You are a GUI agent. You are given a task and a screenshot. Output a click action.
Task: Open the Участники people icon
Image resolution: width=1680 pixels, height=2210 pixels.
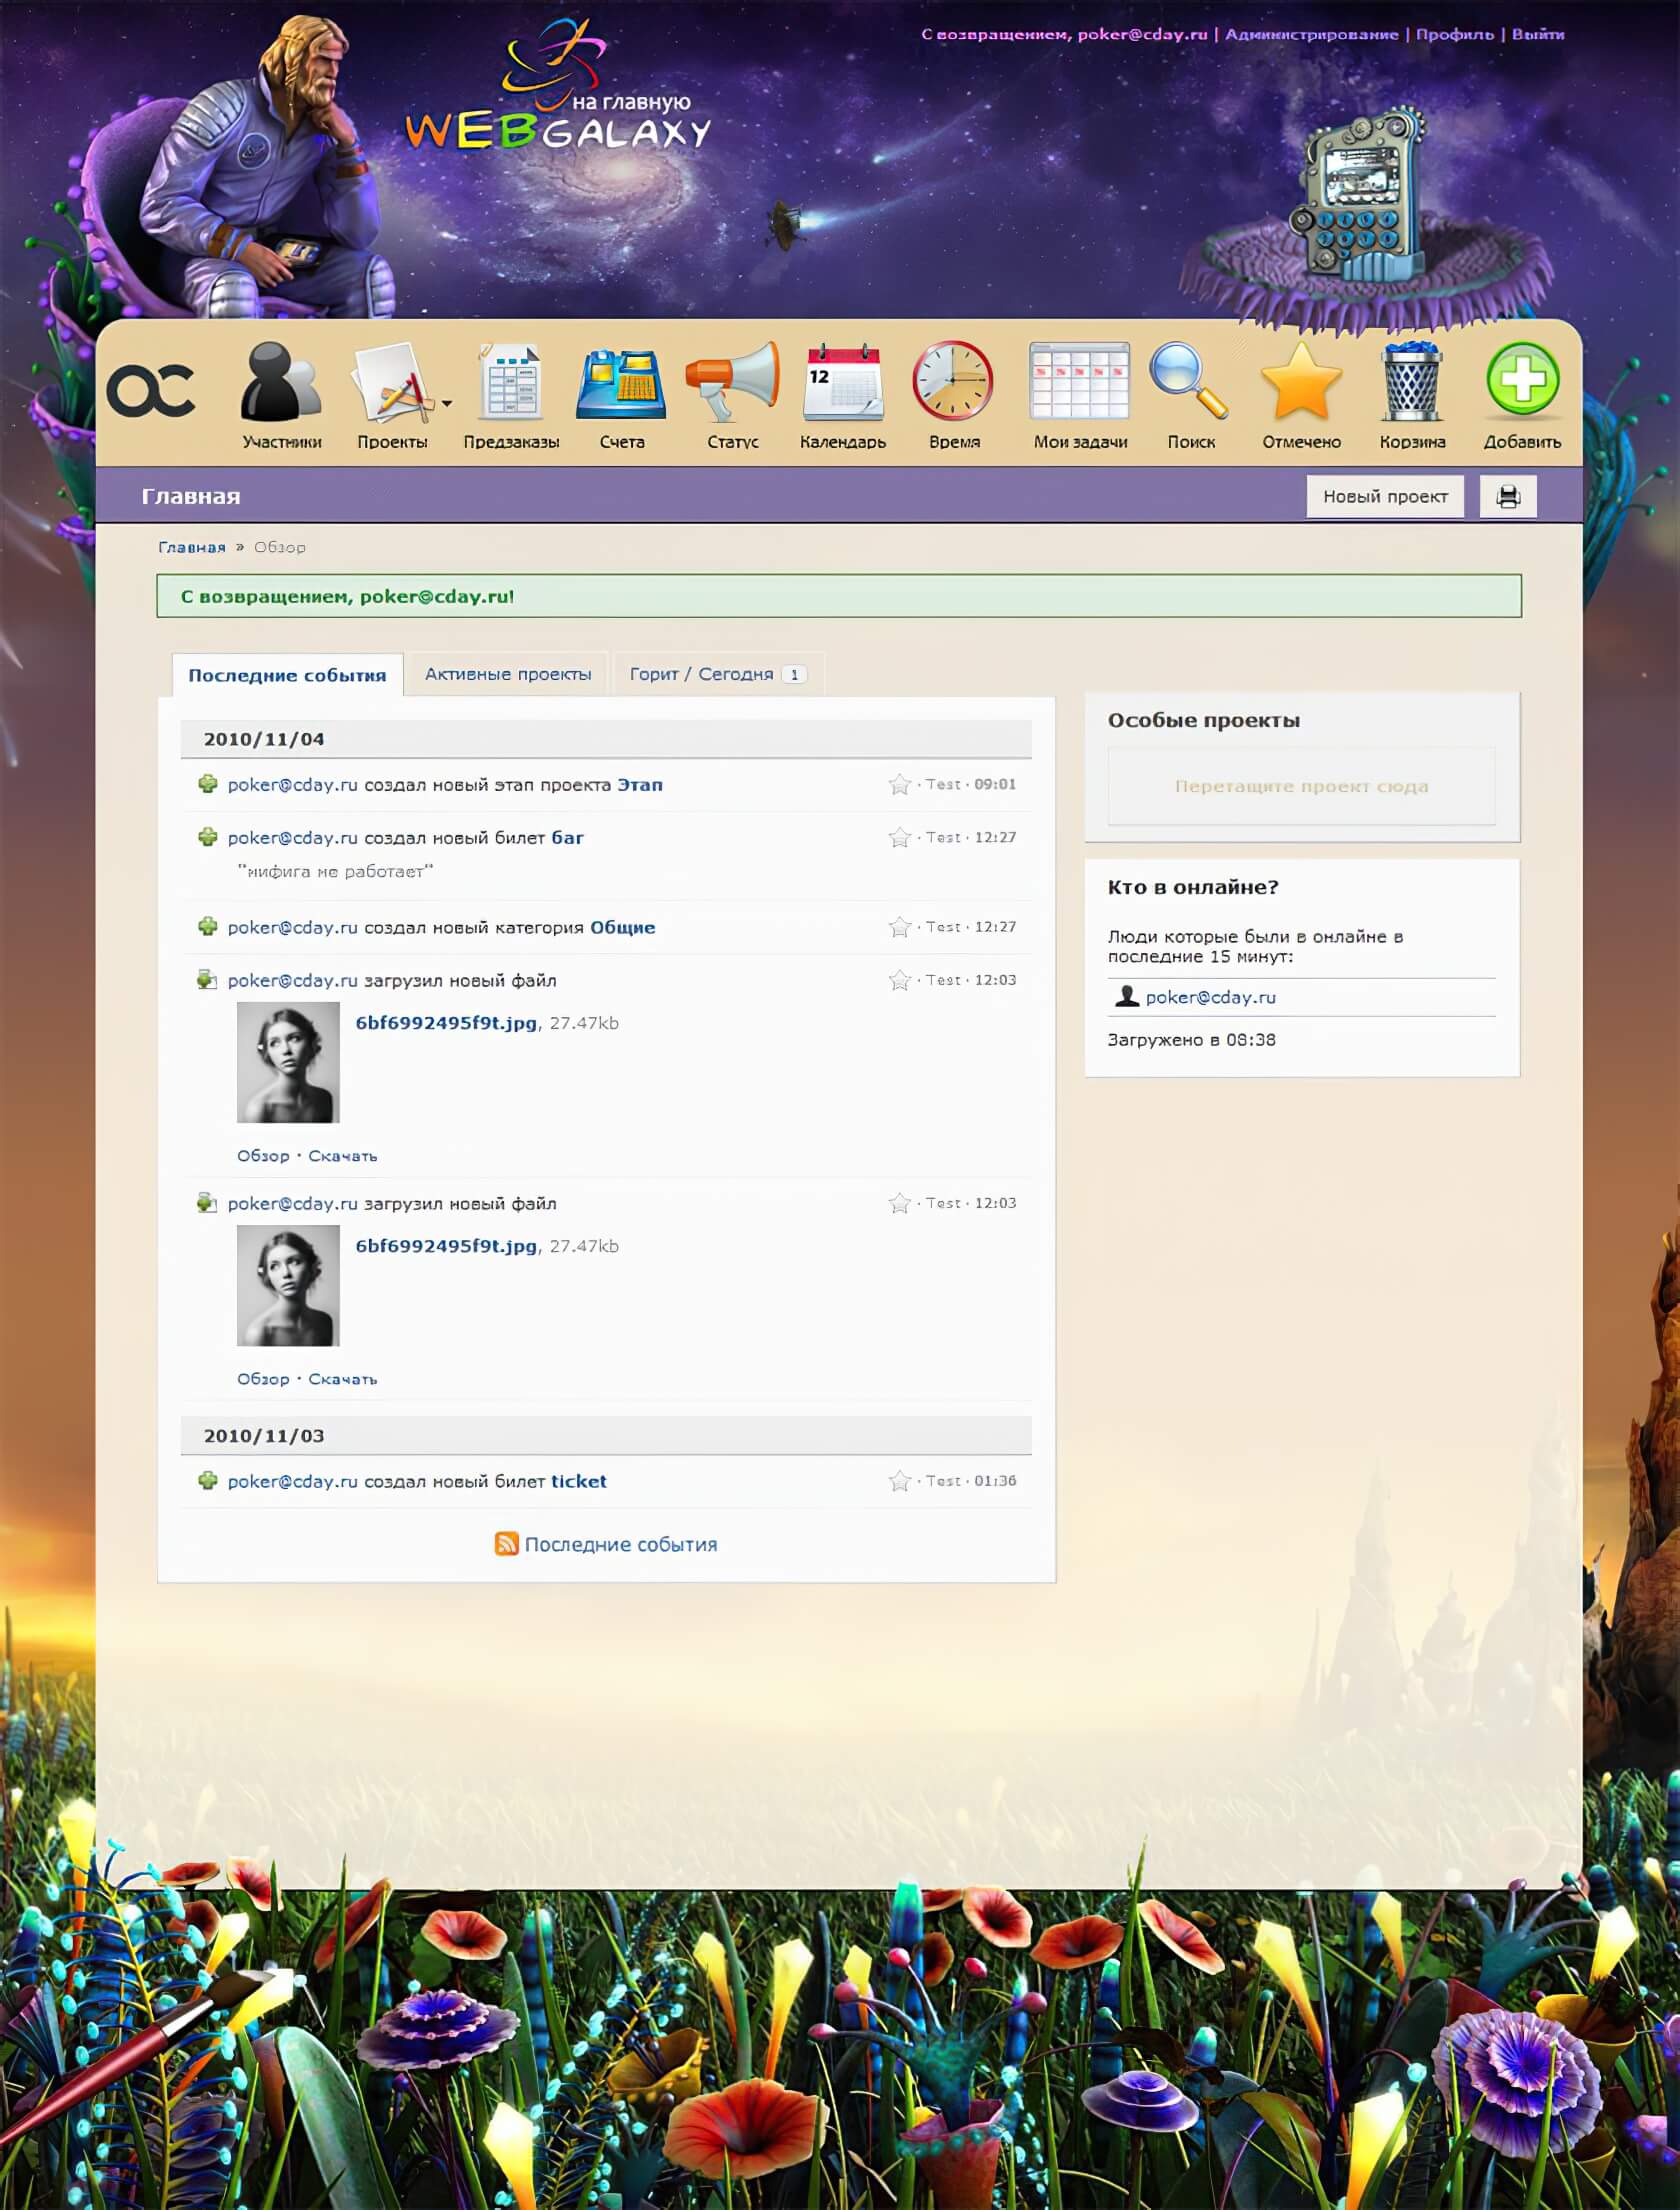[280, 382]
